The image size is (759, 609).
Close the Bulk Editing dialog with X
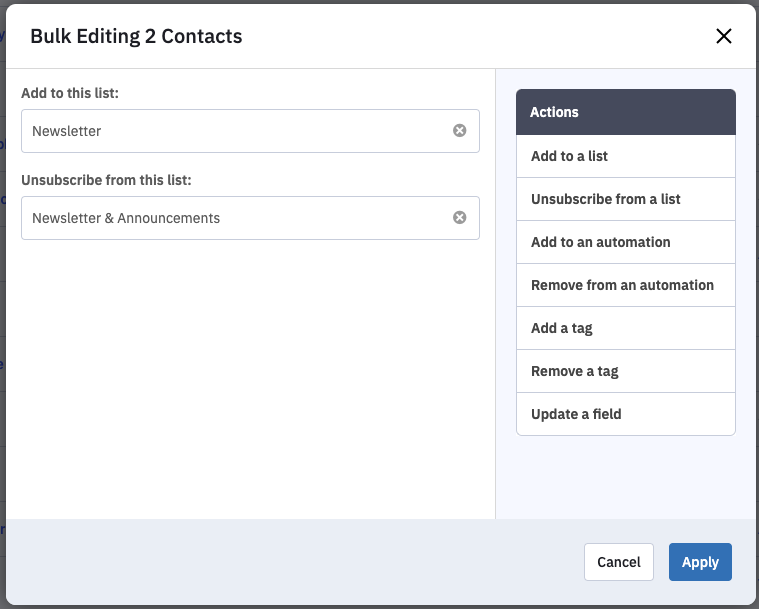tap(724, 36)
